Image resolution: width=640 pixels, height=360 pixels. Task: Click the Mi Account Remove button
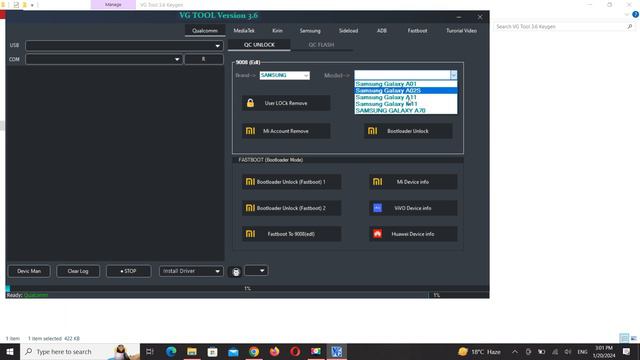click(286, 131)
